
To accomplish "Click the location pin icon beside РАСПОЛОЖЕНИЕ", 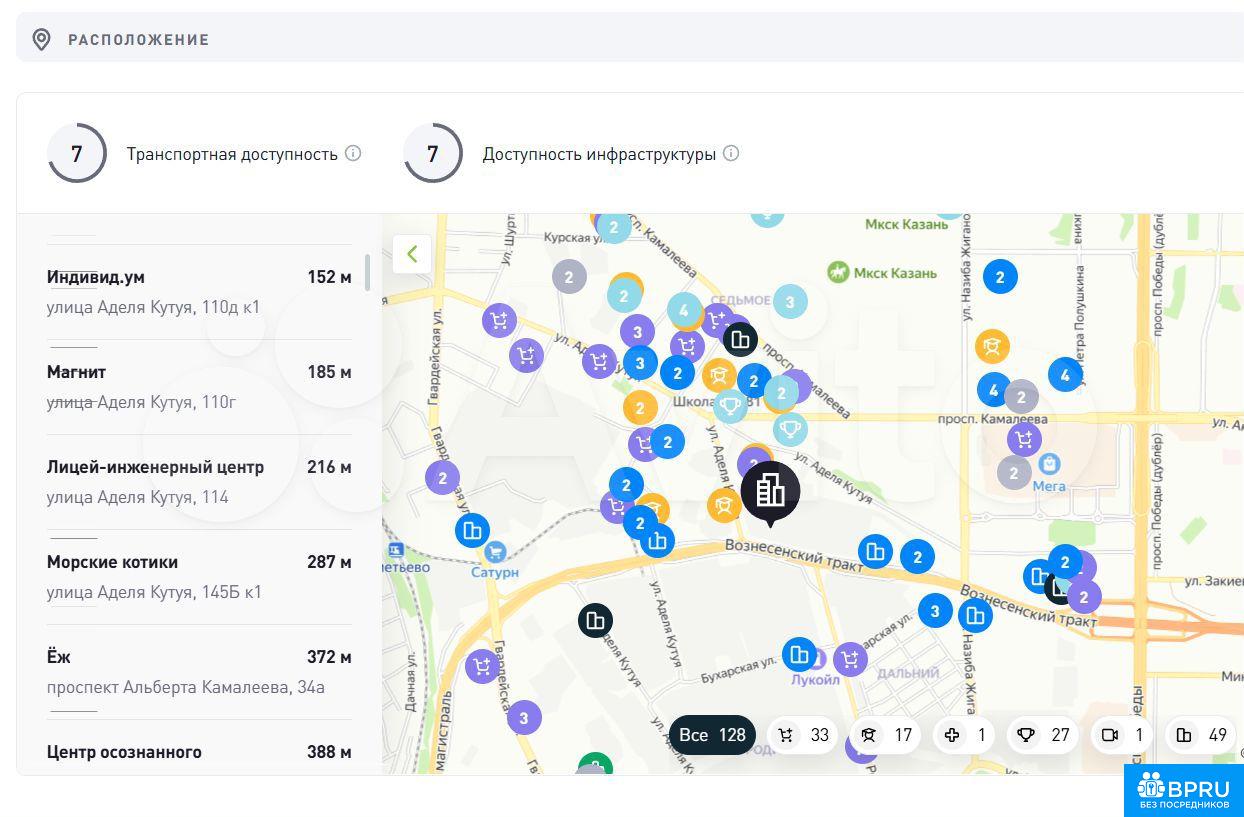I will coord(41,40).
